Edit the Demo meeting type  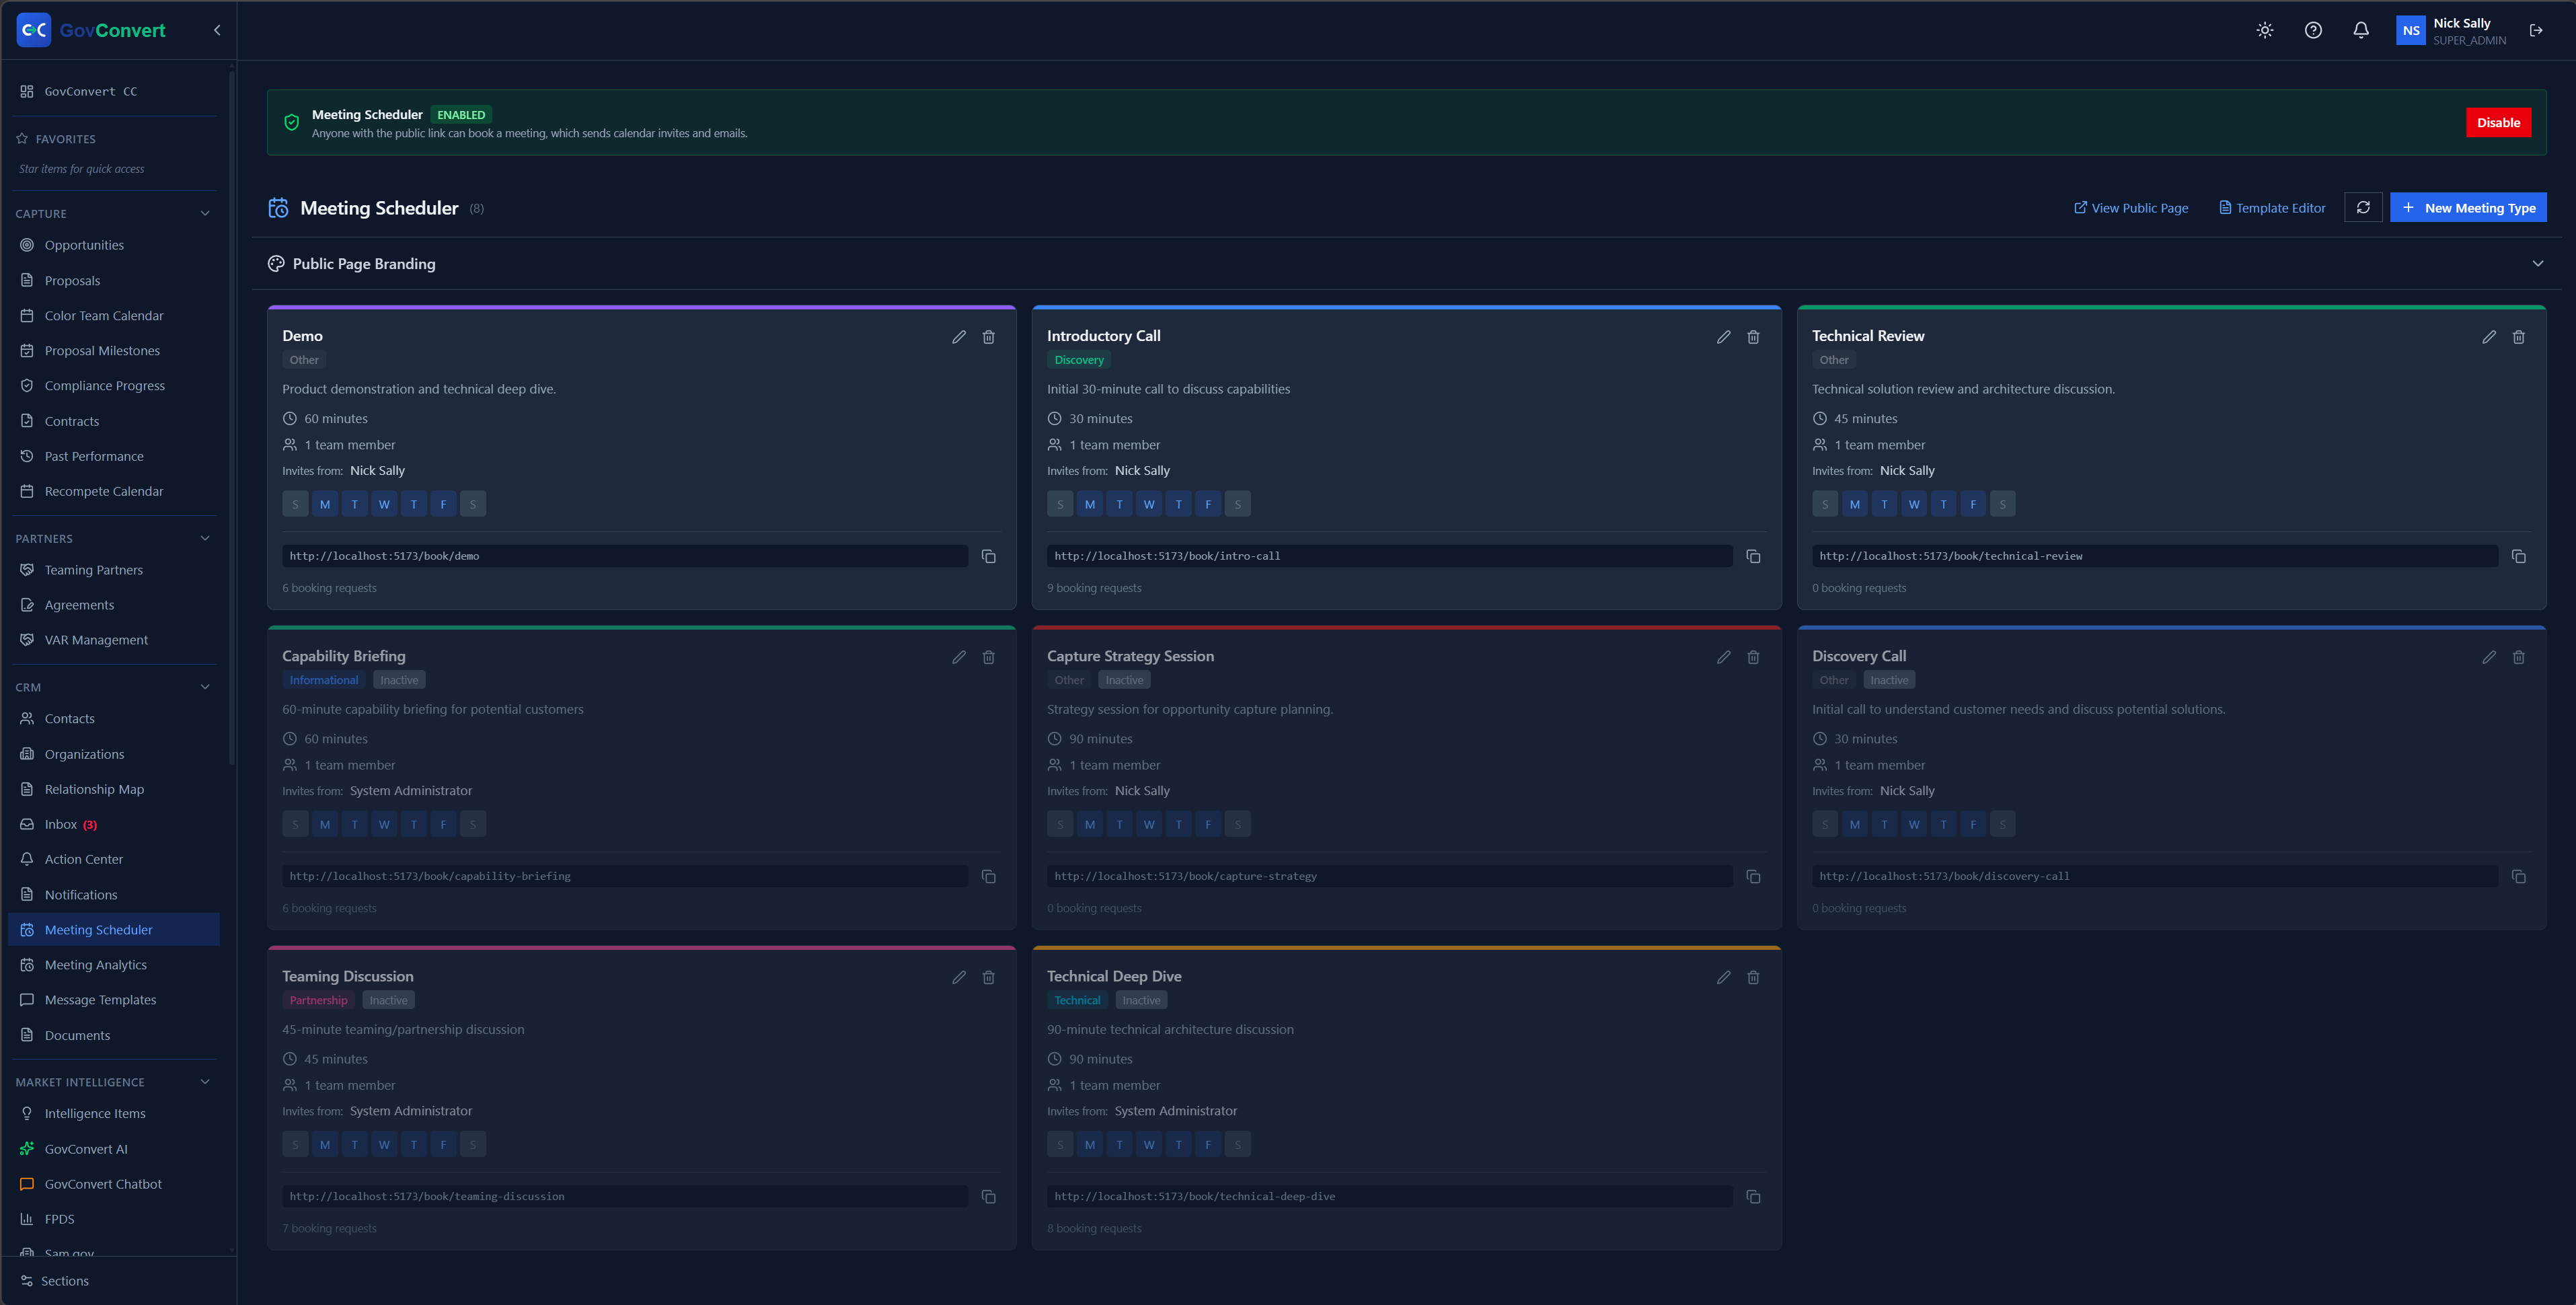click(958, 337)
